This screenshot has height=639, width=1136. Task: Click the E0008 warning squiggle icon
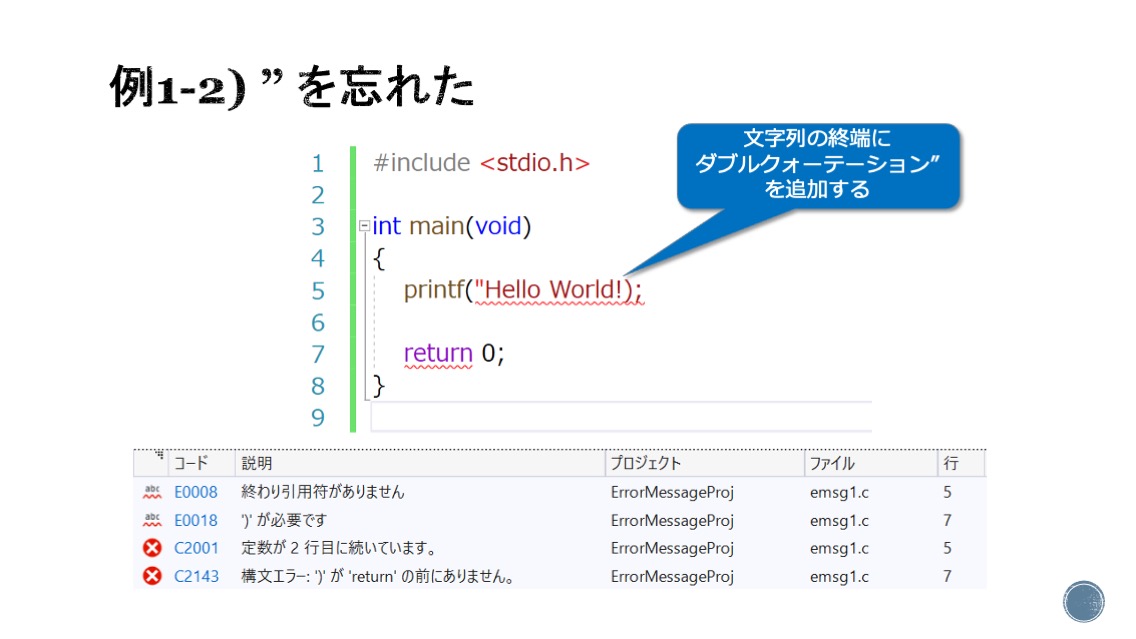[152, 492]
